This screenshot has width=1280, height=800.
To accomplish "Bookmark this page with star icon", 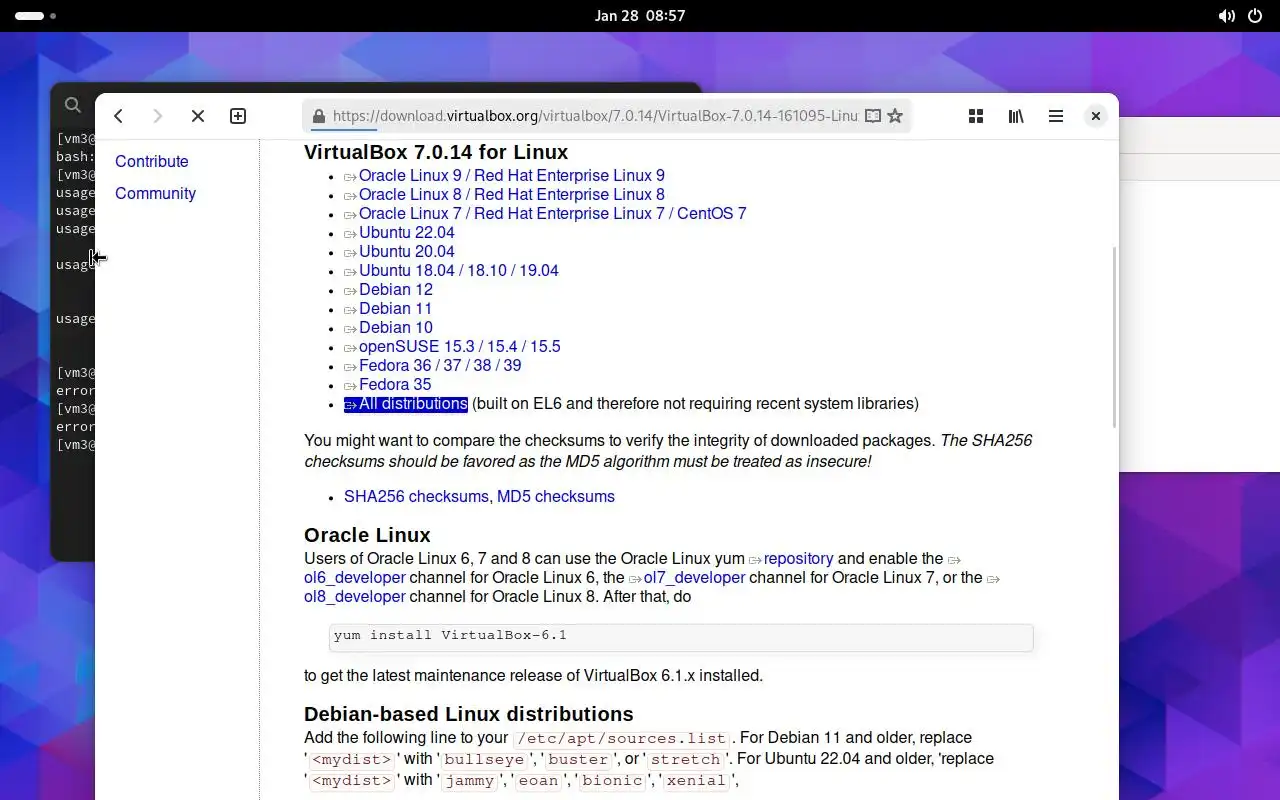I will (x=895, y=116).
